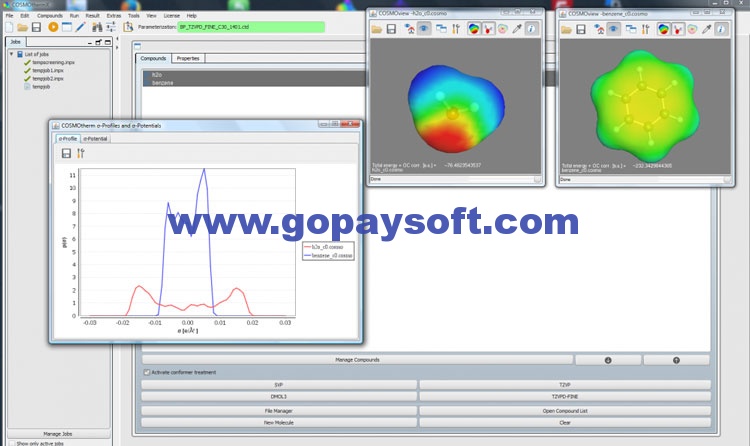Image resolution: width=750 pixels, height=446 pixels.
Task: Click the green Parameterization field
Action: click(251, 27)
